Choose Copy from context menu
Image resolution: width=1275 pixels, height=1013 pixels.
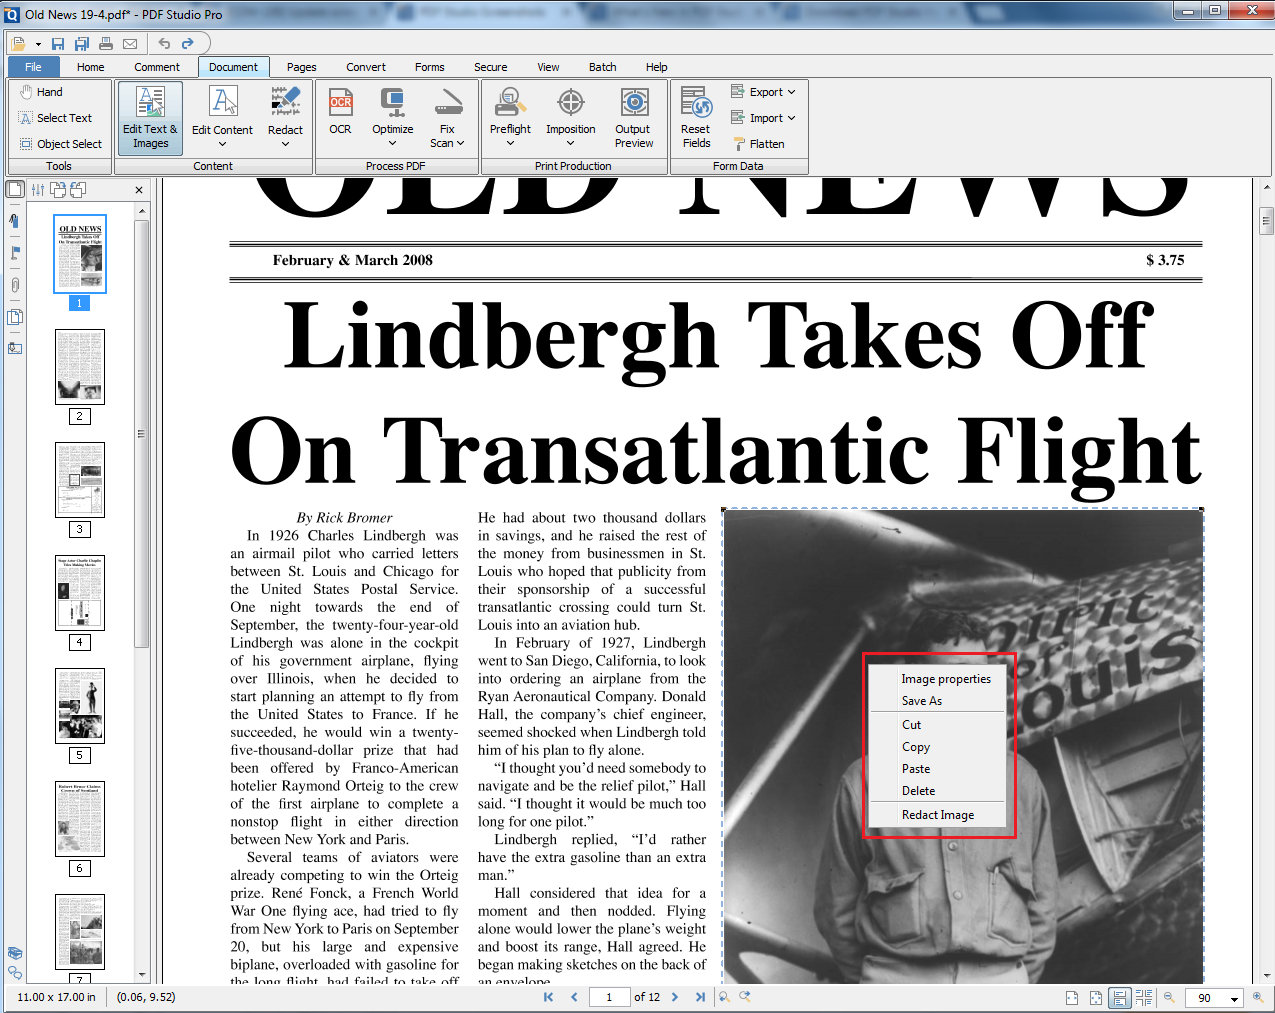[937, 747]
